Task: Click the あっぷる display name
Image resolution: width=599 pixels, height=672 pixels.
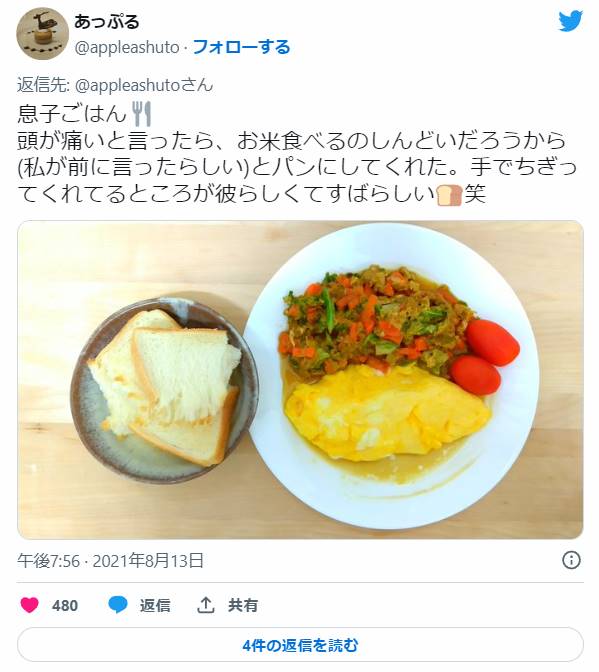Action: [107, 21]
